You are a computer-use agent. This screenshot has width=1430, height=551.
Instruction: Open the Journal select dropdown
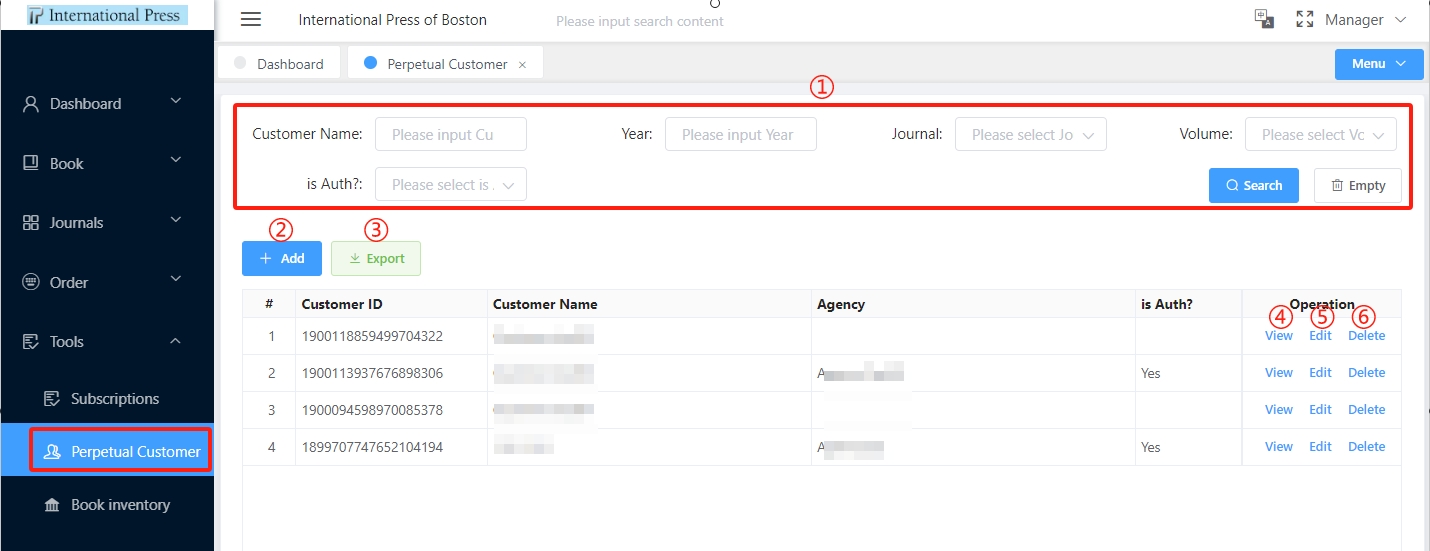pos(1030,134)
